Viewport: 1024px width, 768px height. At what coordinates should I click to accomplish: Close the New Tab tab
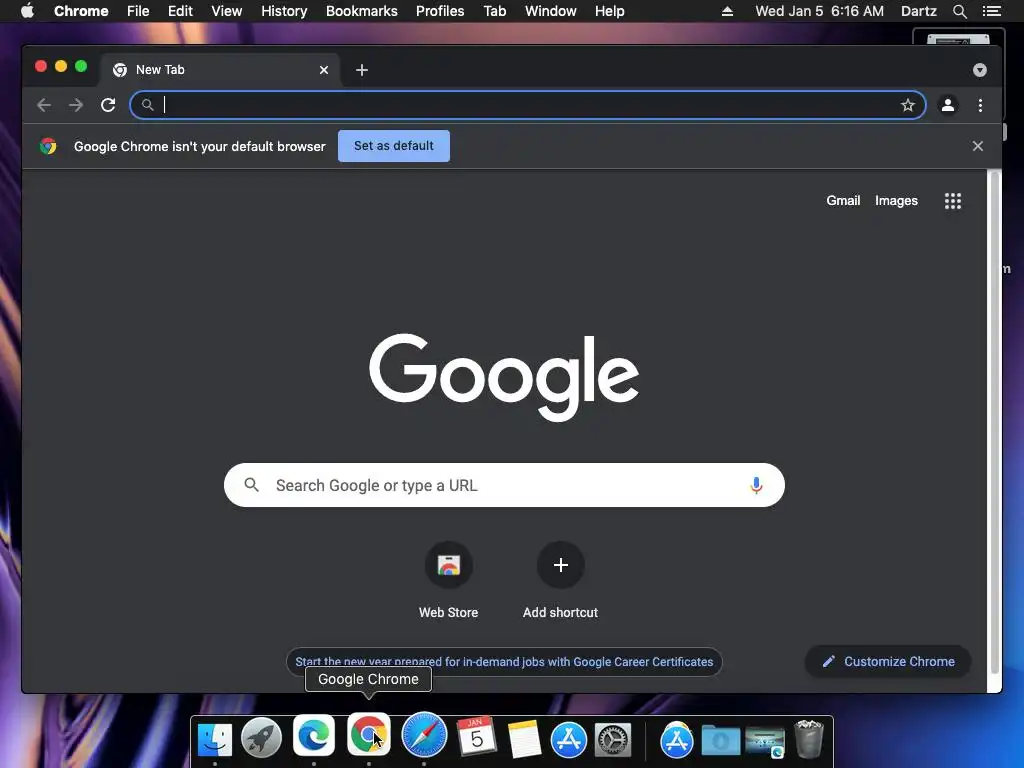[324, 70]
